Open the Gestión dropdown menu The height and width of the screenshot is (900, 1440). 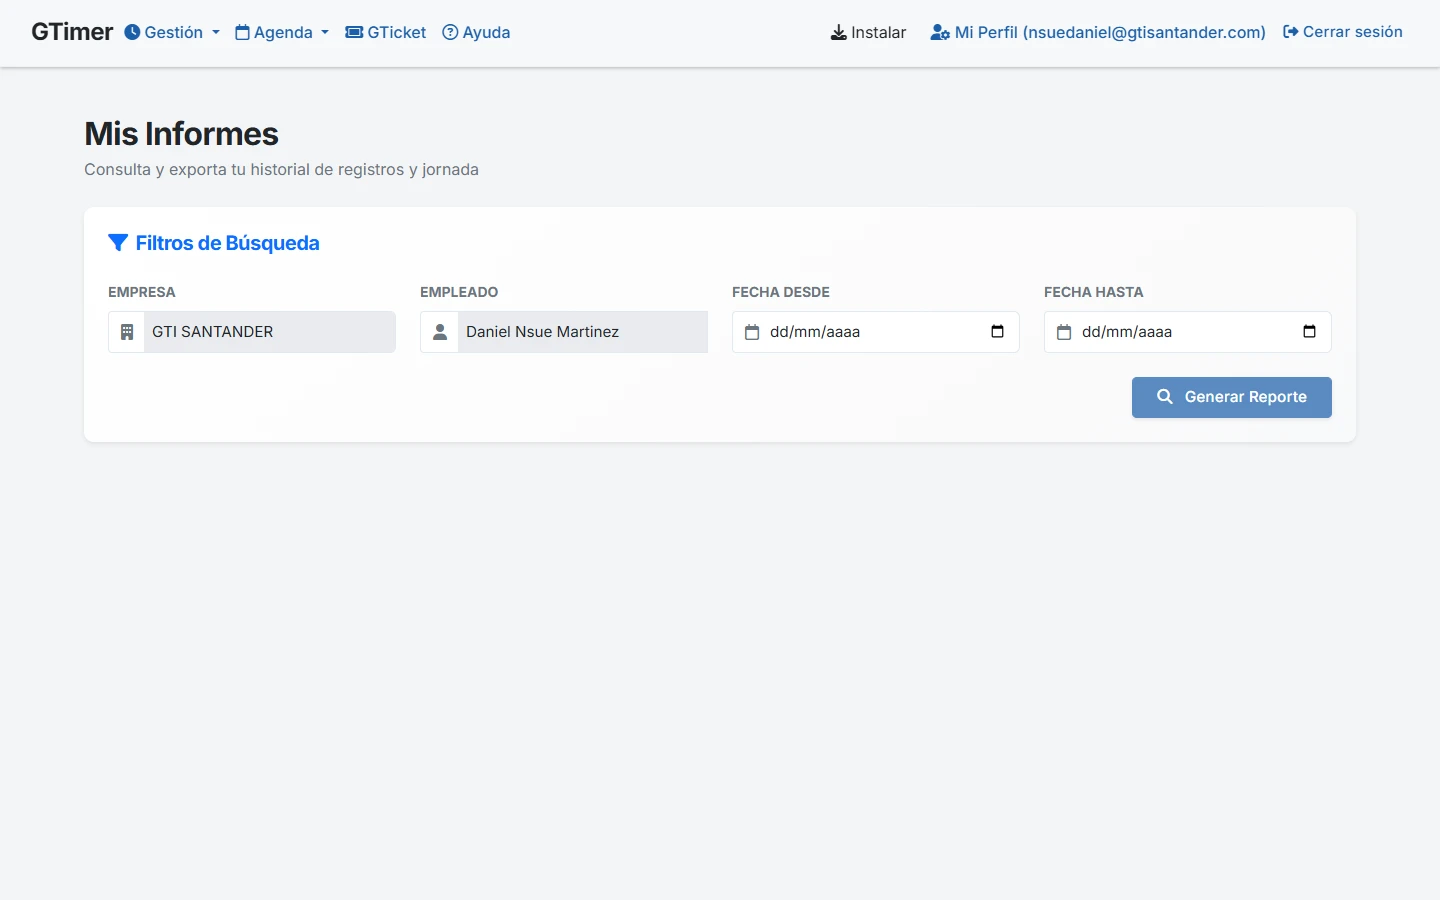[172, 32]
